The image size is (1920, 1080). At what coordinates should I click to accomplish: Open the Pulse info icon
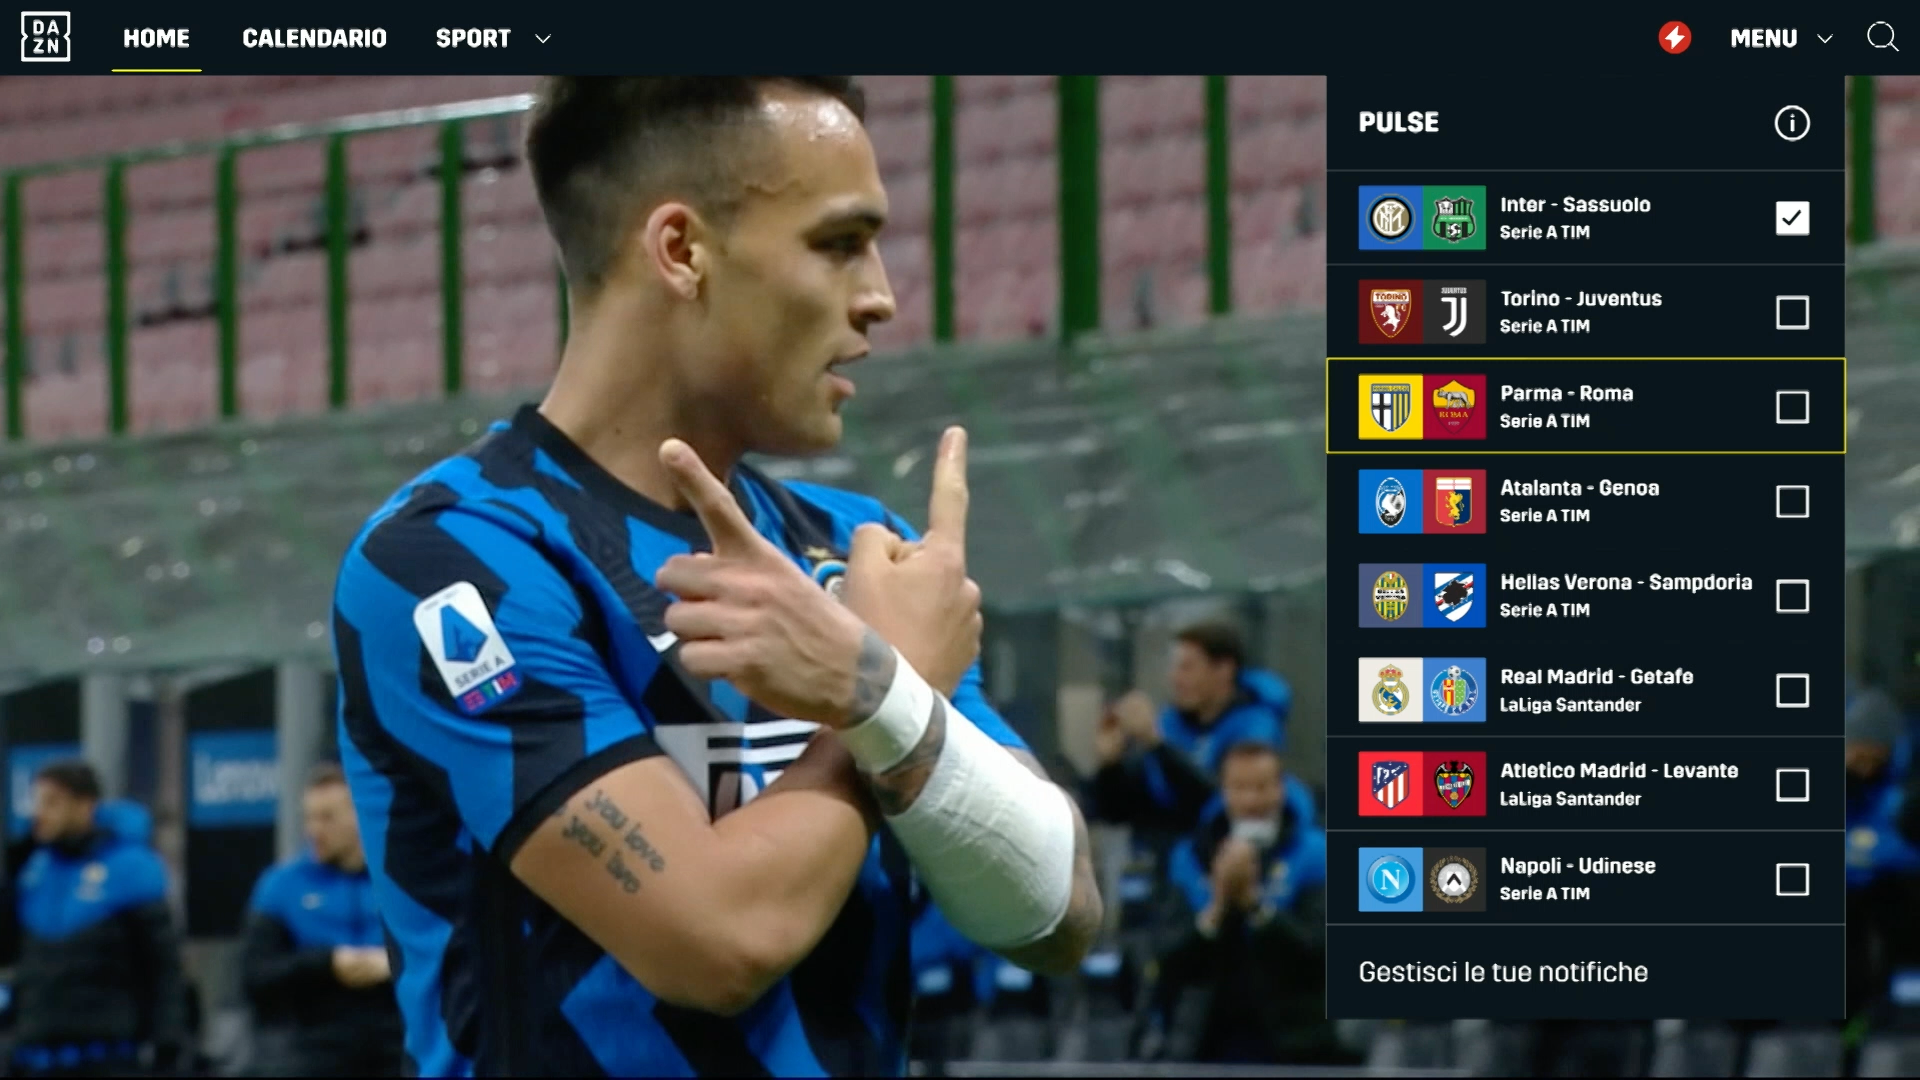click(1792, 123)
